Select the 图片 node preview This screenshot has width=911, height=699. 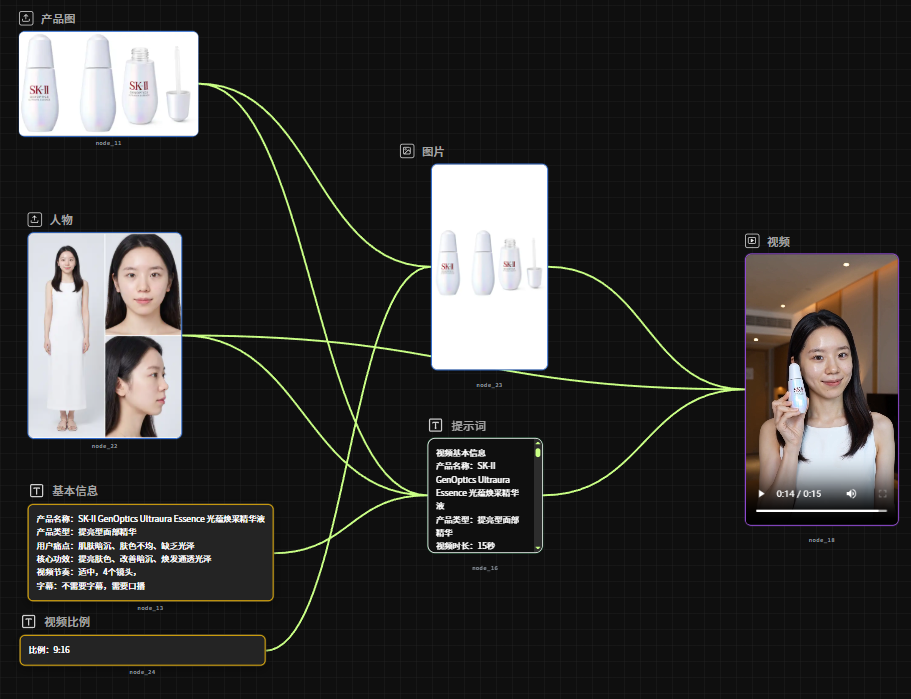[489, 267]
